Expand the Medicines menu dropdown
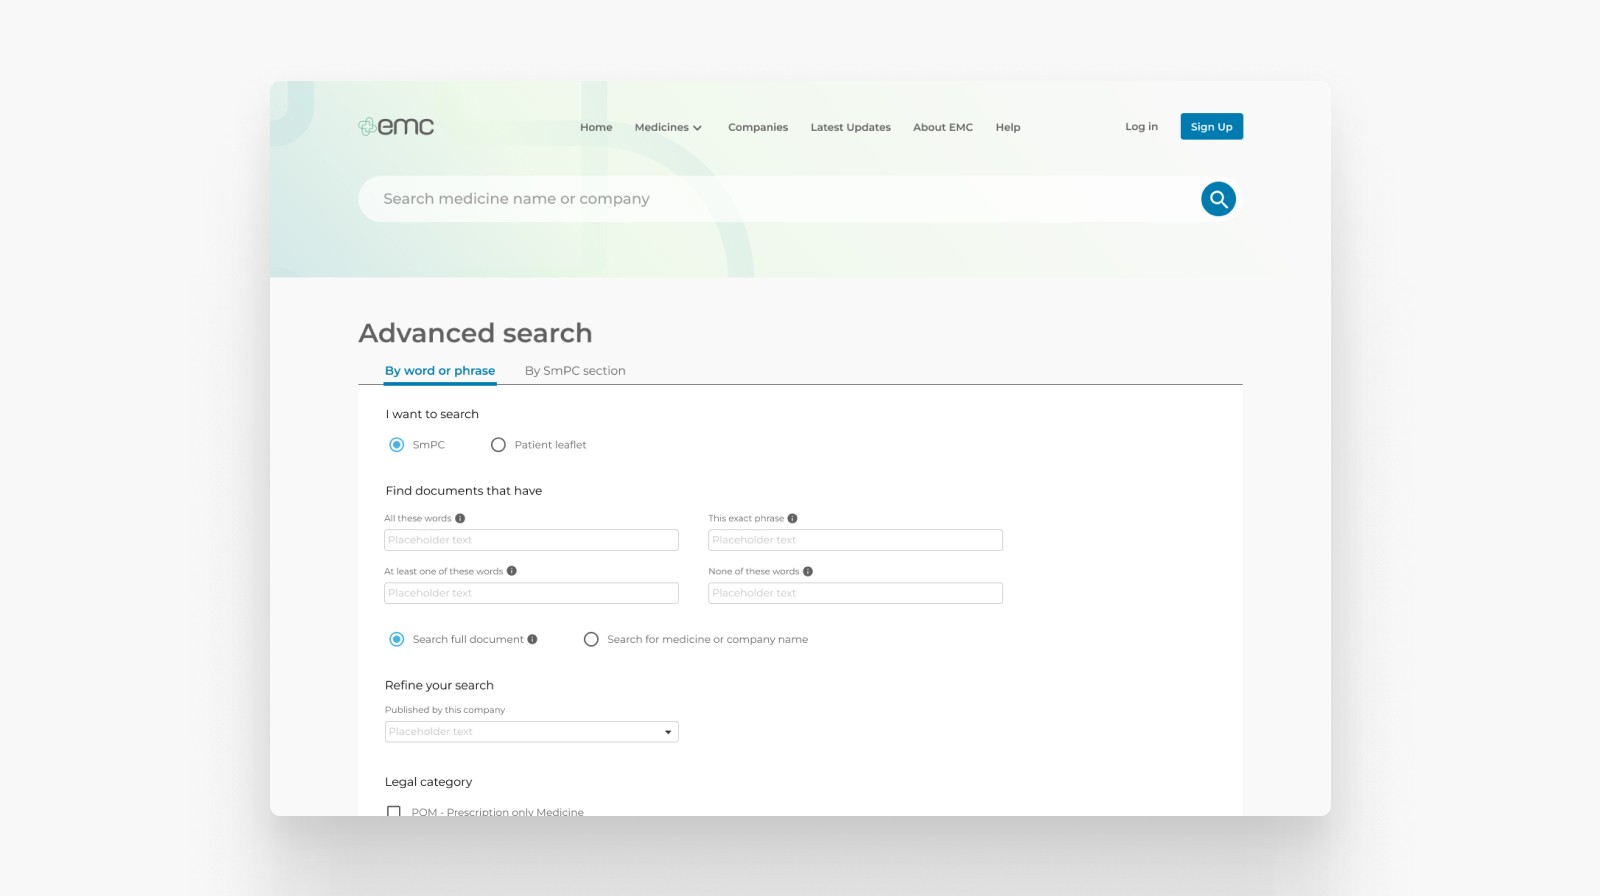This screenshot has width=1600, height=896. tap(668, 127)
